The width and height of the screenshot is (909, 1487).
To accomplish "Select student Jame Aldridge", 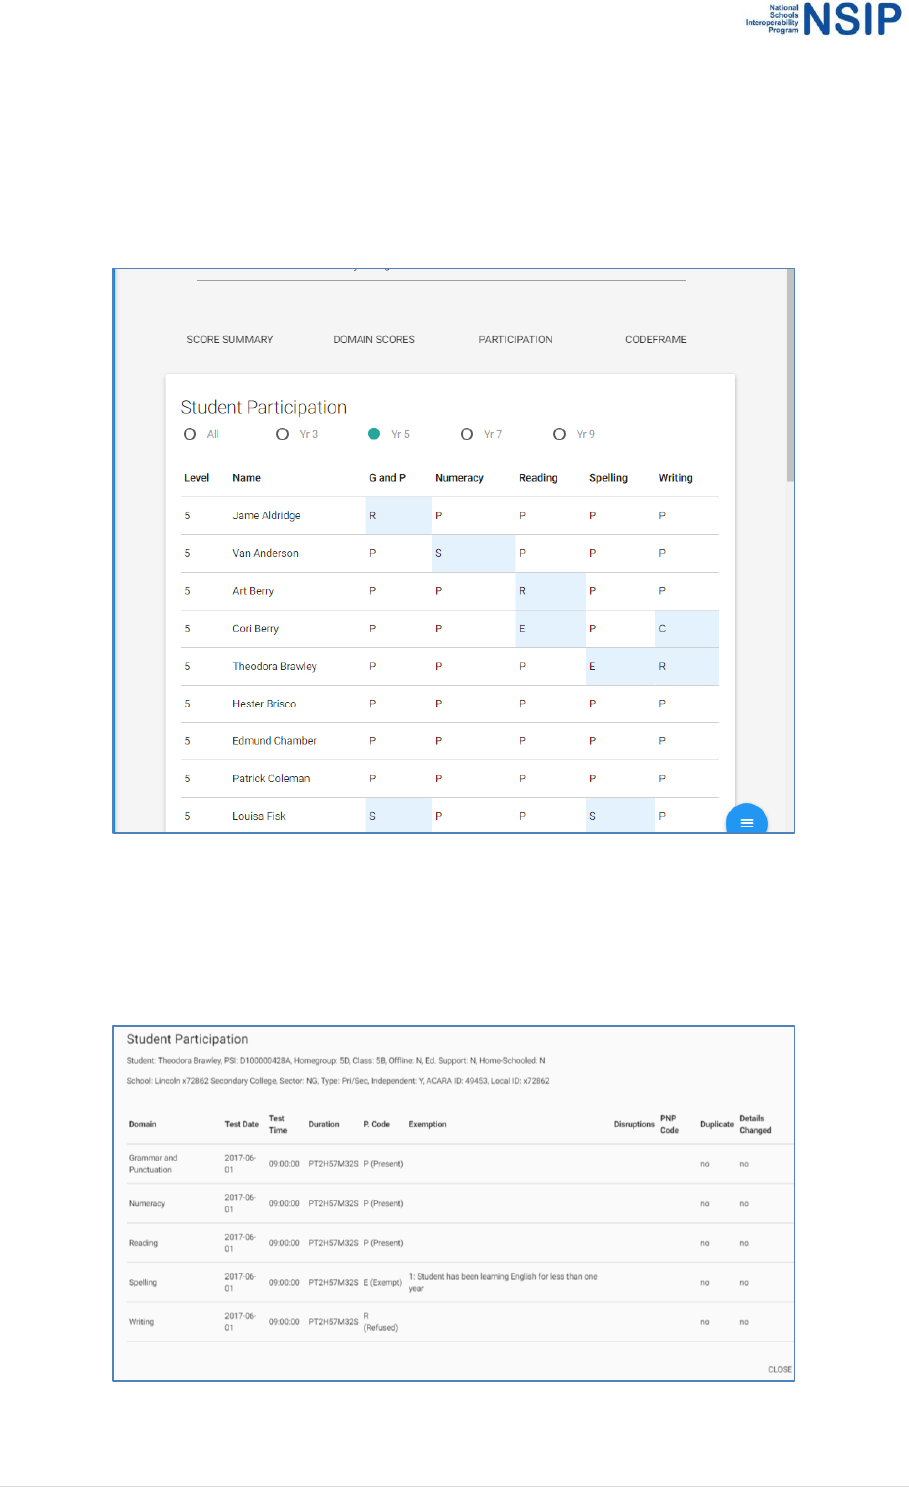I will tap(266, 516).
